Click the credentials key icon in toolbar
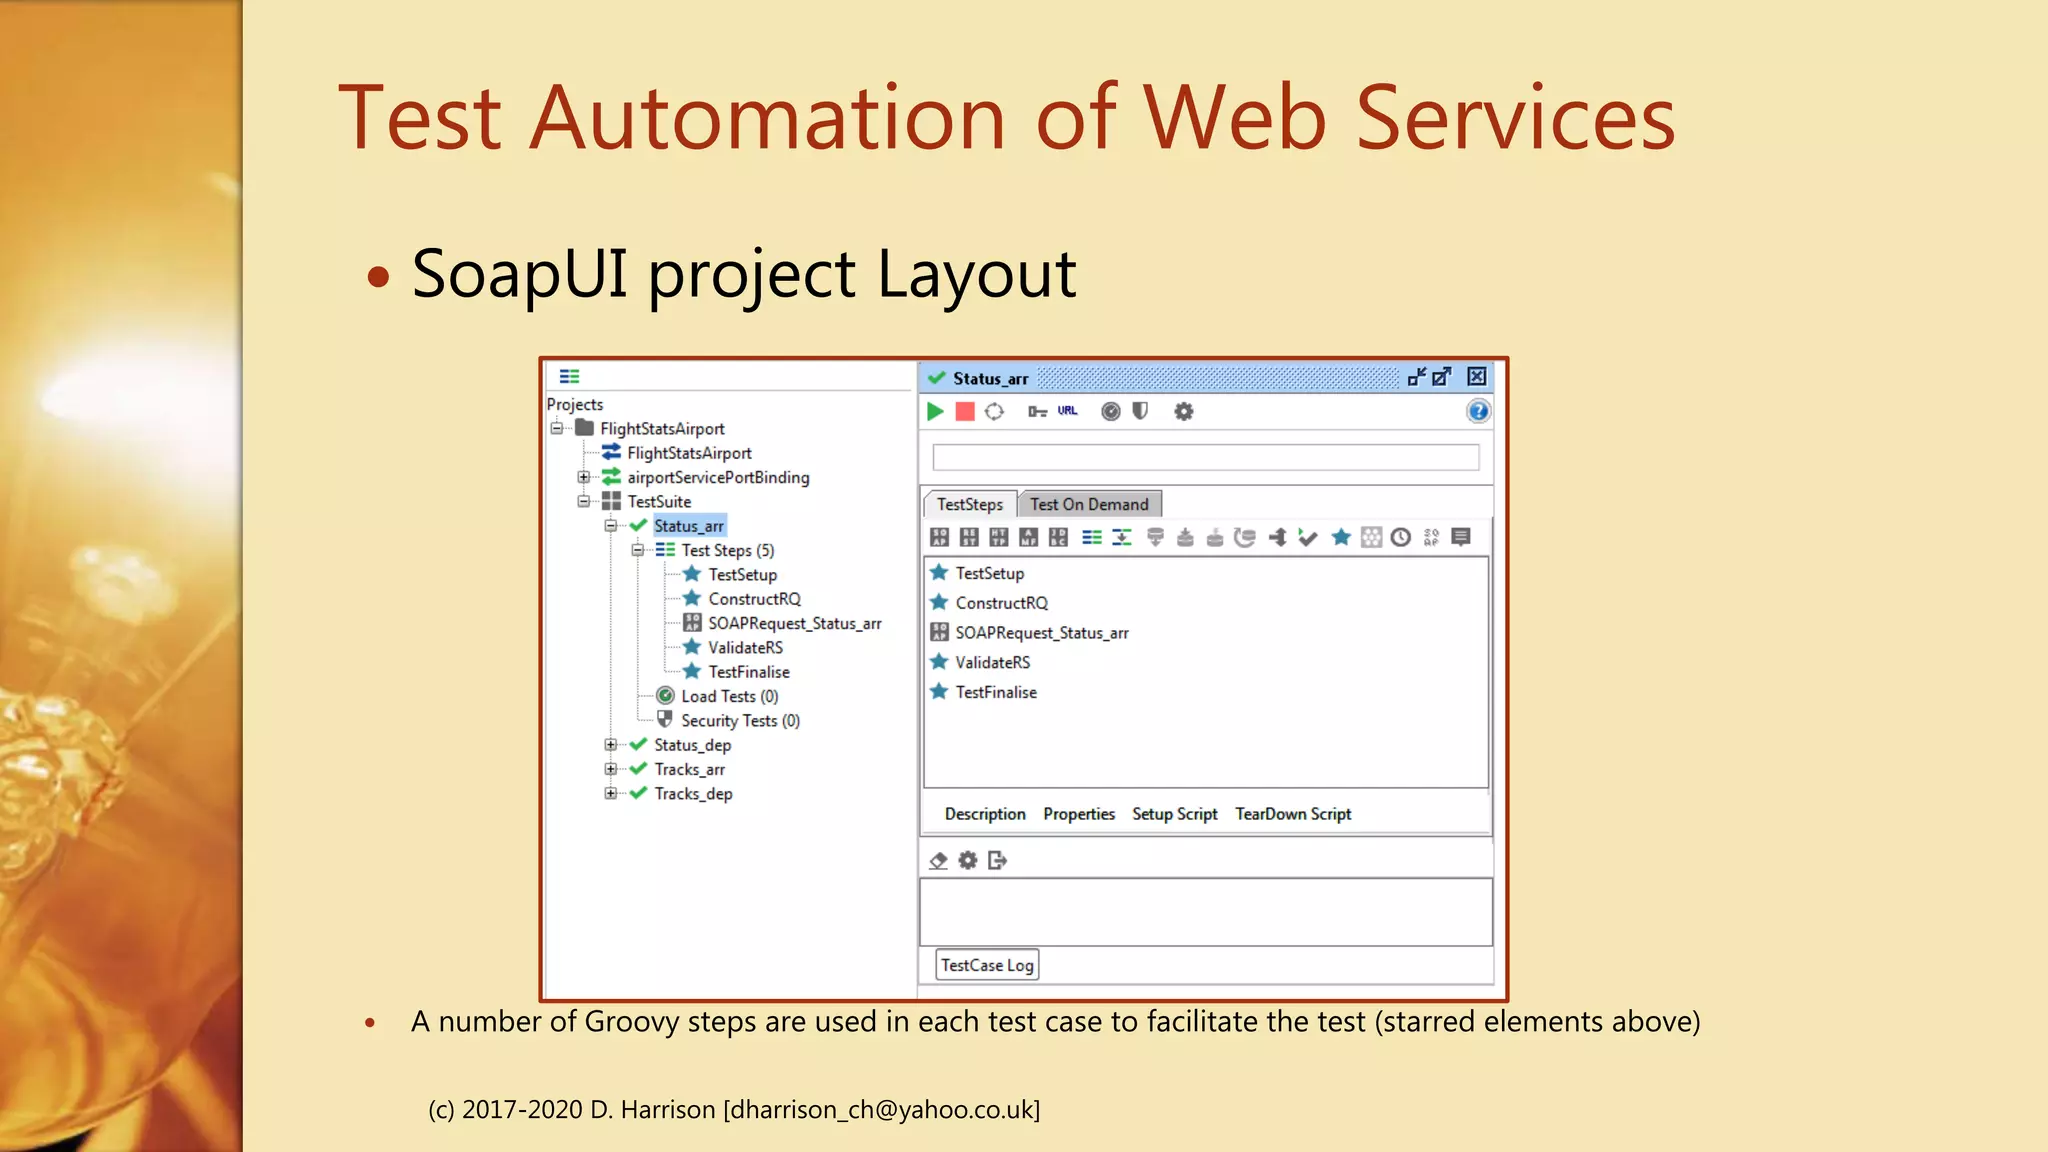The width and height of the screenshot is (2048, 1152). click(1037, 411)
